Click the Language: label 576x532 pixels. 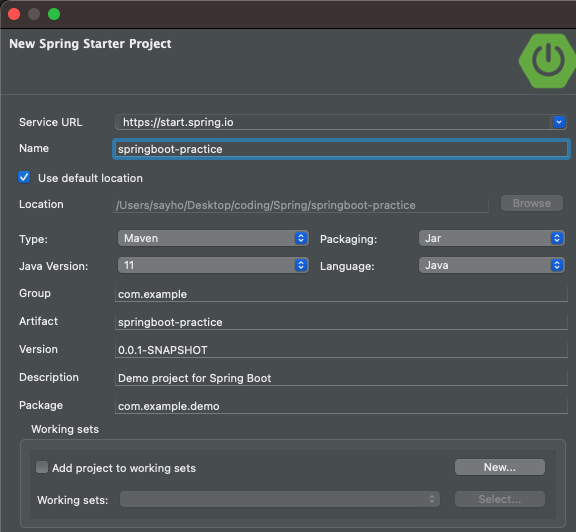click(347, 266)
